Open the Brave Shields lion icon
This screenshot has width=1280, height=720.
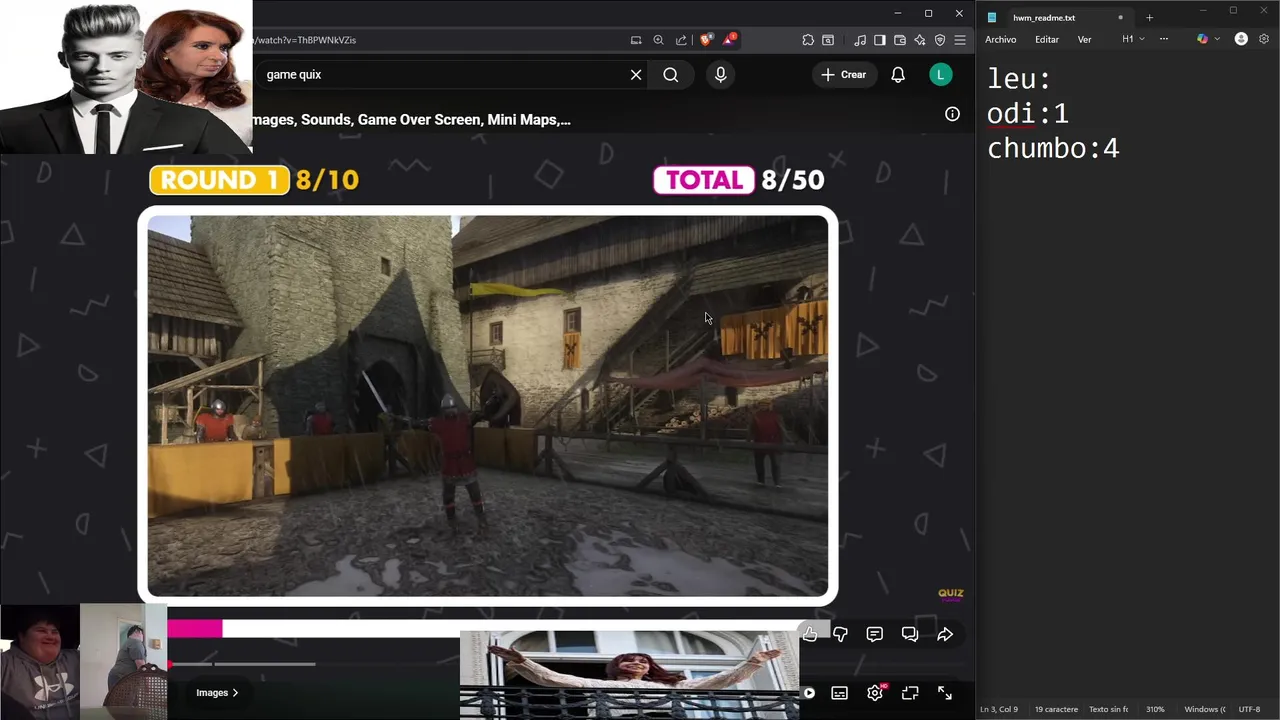[x=706, y=40]
